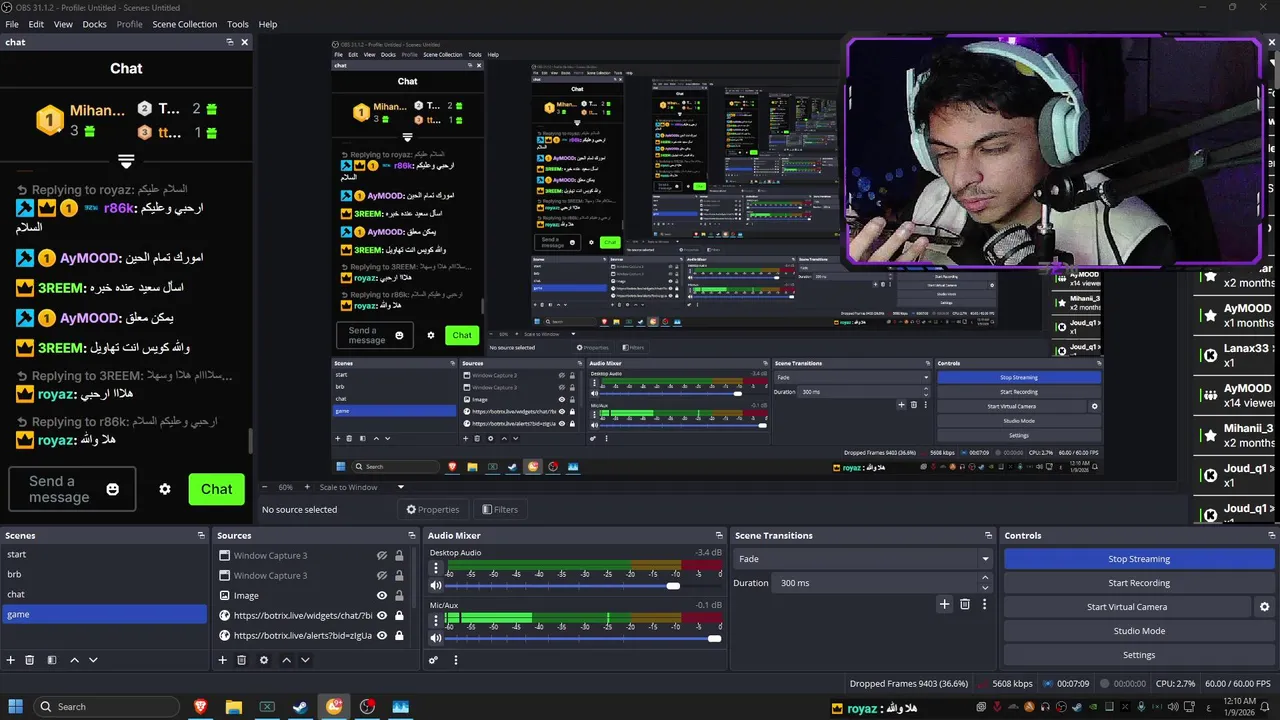Screen dimensions: 1280x720
Task: Open the File menu
Action: (12, 24)
